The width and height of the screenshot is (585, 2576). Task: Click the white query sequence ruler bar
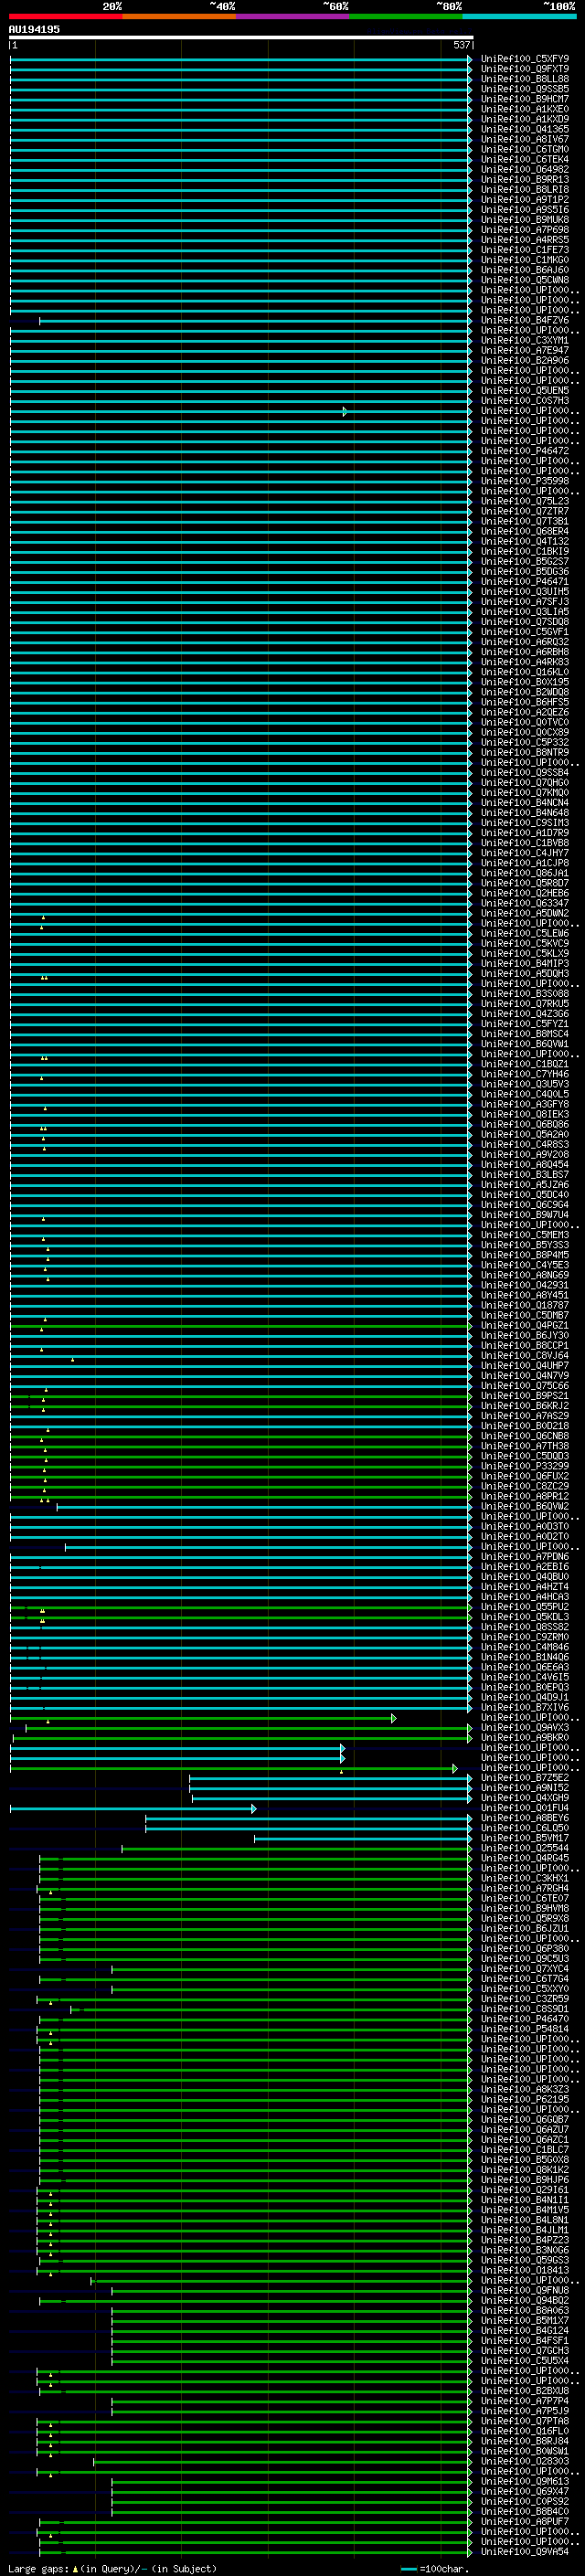pos(241,37)
